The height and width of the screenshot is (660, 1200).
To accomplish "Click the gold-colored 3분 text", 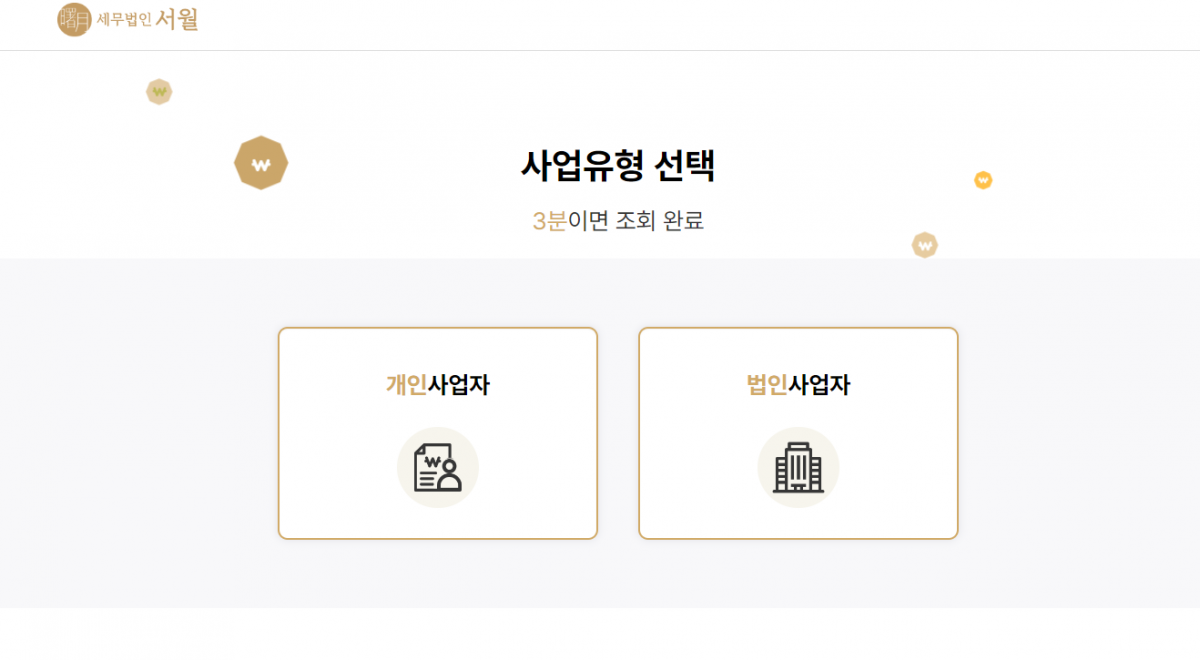I will pos(549,221).
